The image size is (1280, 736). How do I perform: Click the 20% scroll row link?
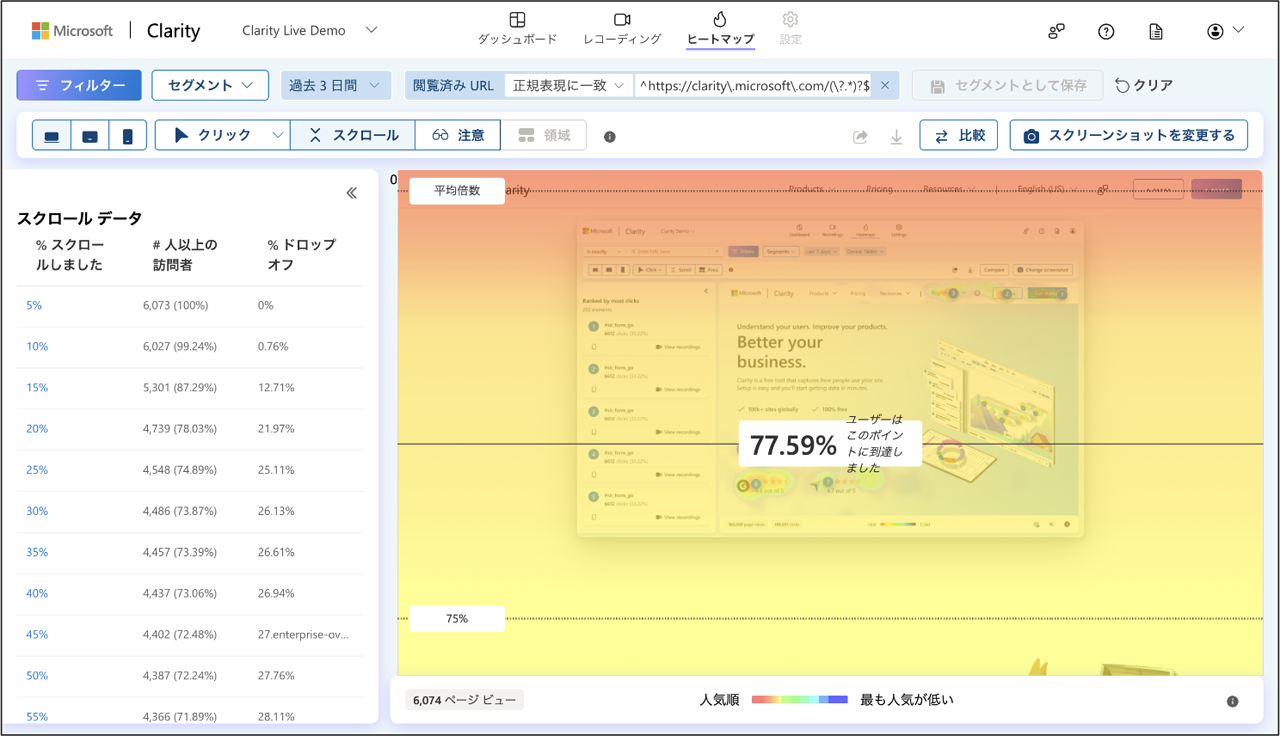coord(37,428)
